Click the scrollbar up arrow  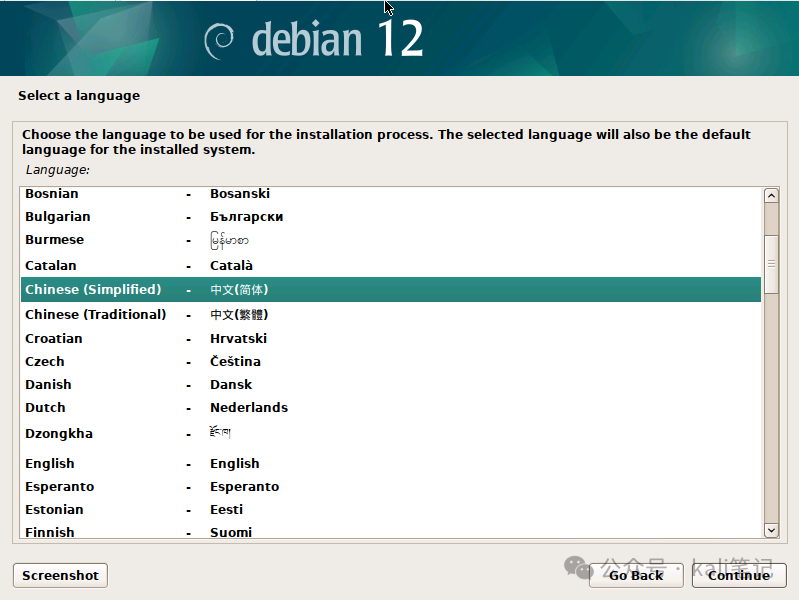771,196
